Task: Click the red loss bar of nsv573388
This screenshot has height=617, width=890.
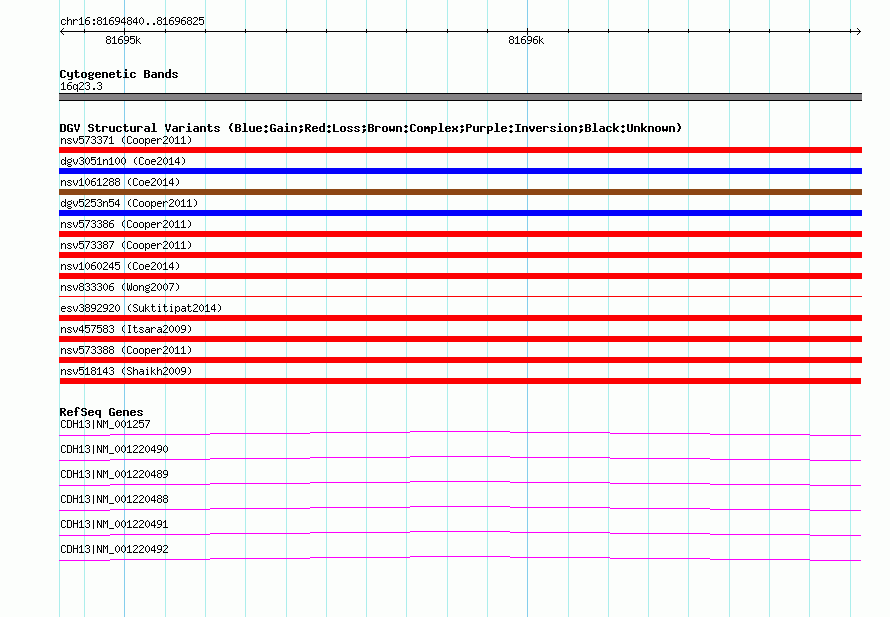Action: click(460, 360)
